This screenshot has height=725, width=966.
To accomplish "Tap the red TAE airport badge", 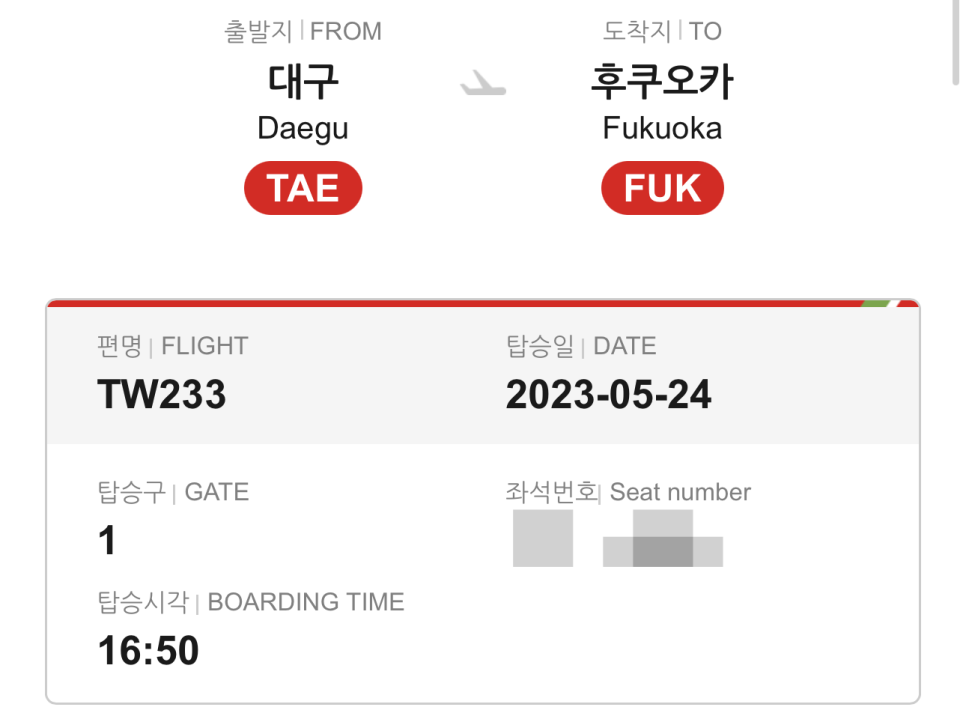I will point(303,188).
